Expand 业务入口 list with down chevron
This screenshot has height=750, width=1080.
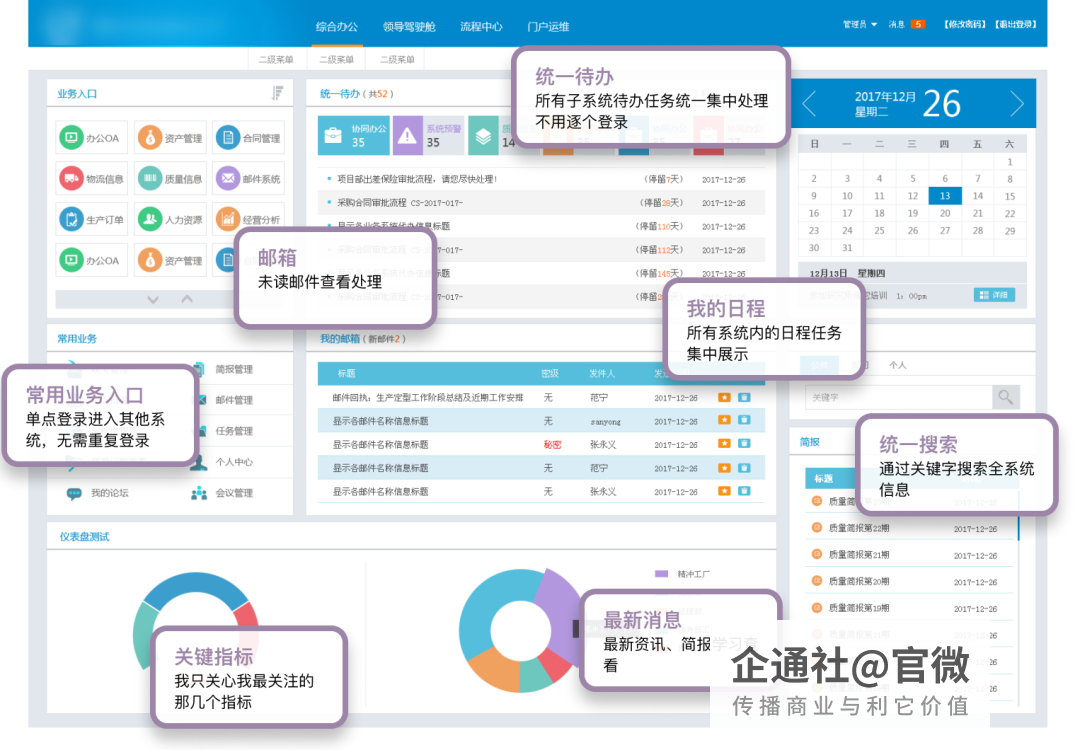[152, 299]
